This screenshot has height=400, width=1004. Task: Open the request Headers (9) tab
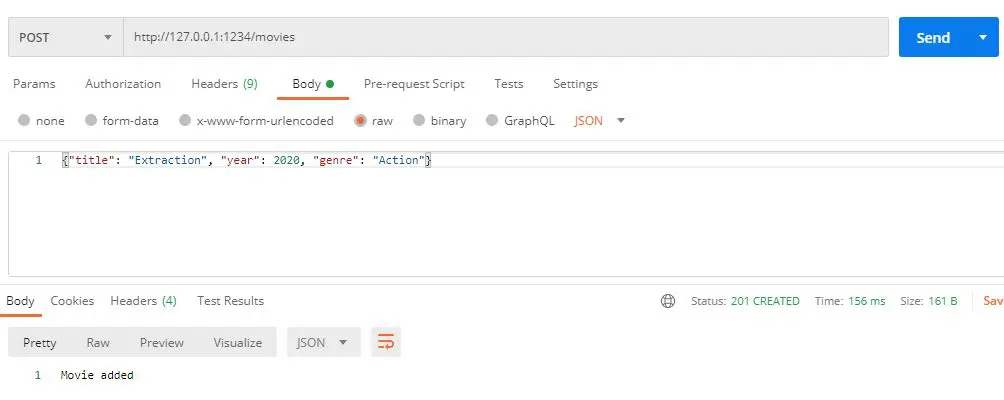pyautogui.click(x=224, y=84)
